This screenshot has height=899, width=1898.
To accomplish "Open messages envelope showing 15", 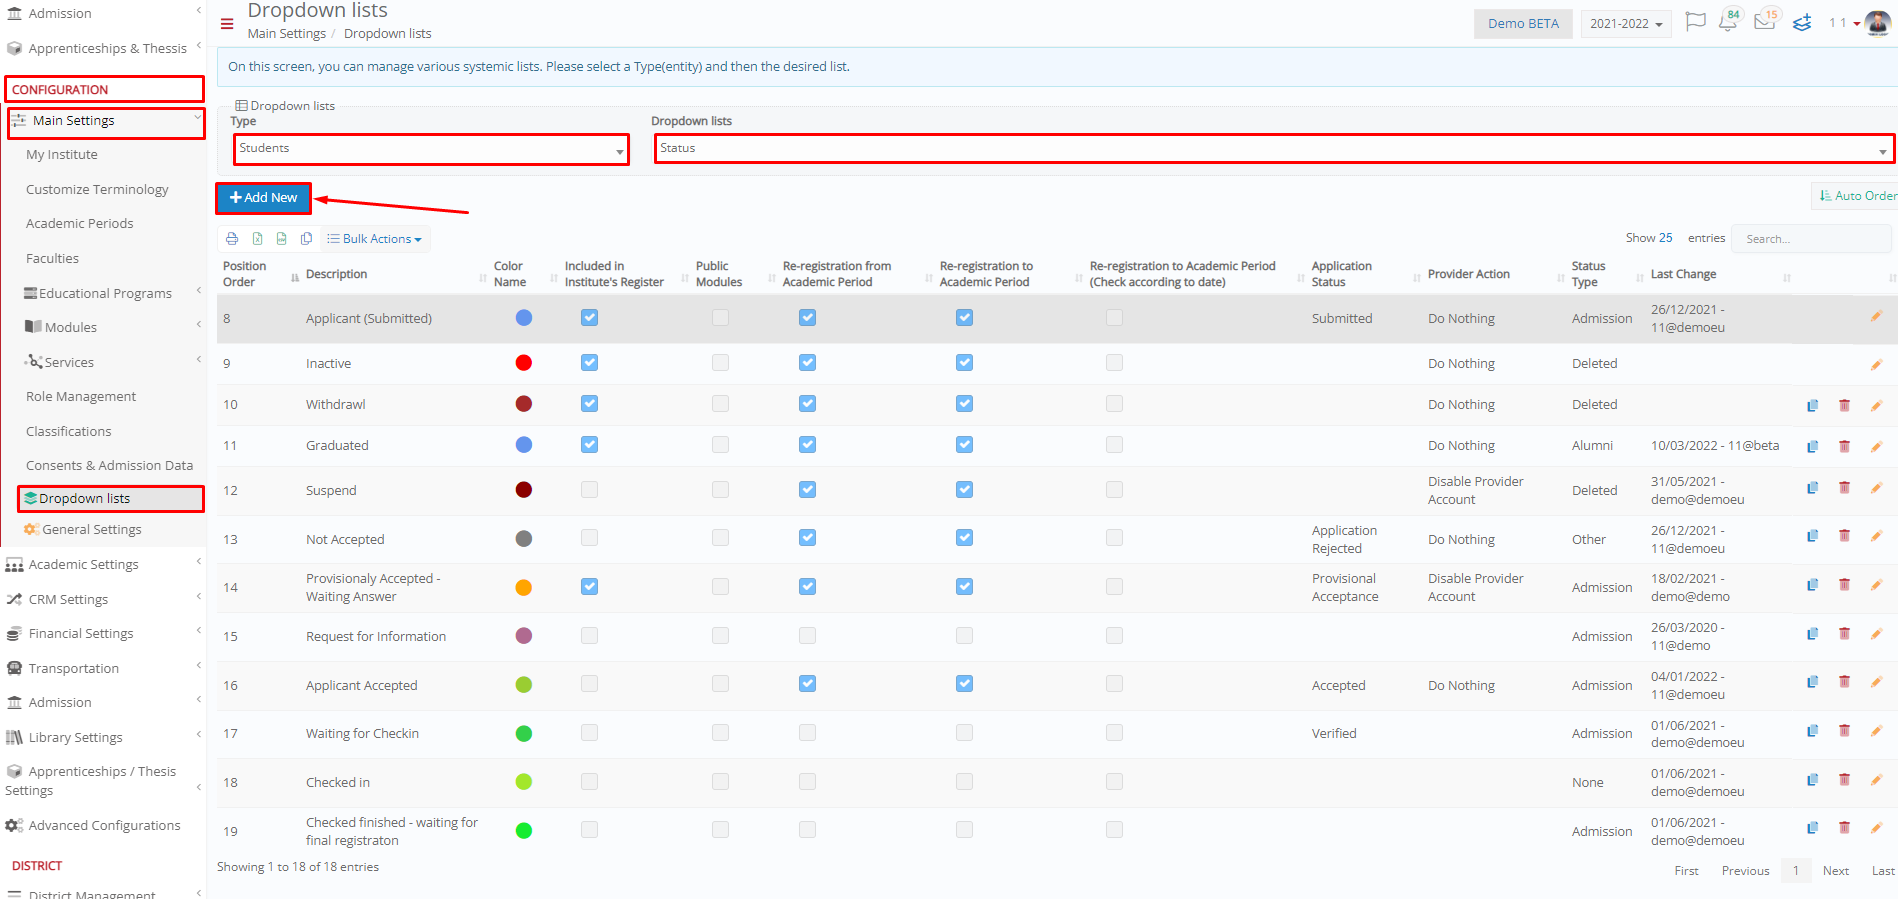I will (x=1765, y=22).
